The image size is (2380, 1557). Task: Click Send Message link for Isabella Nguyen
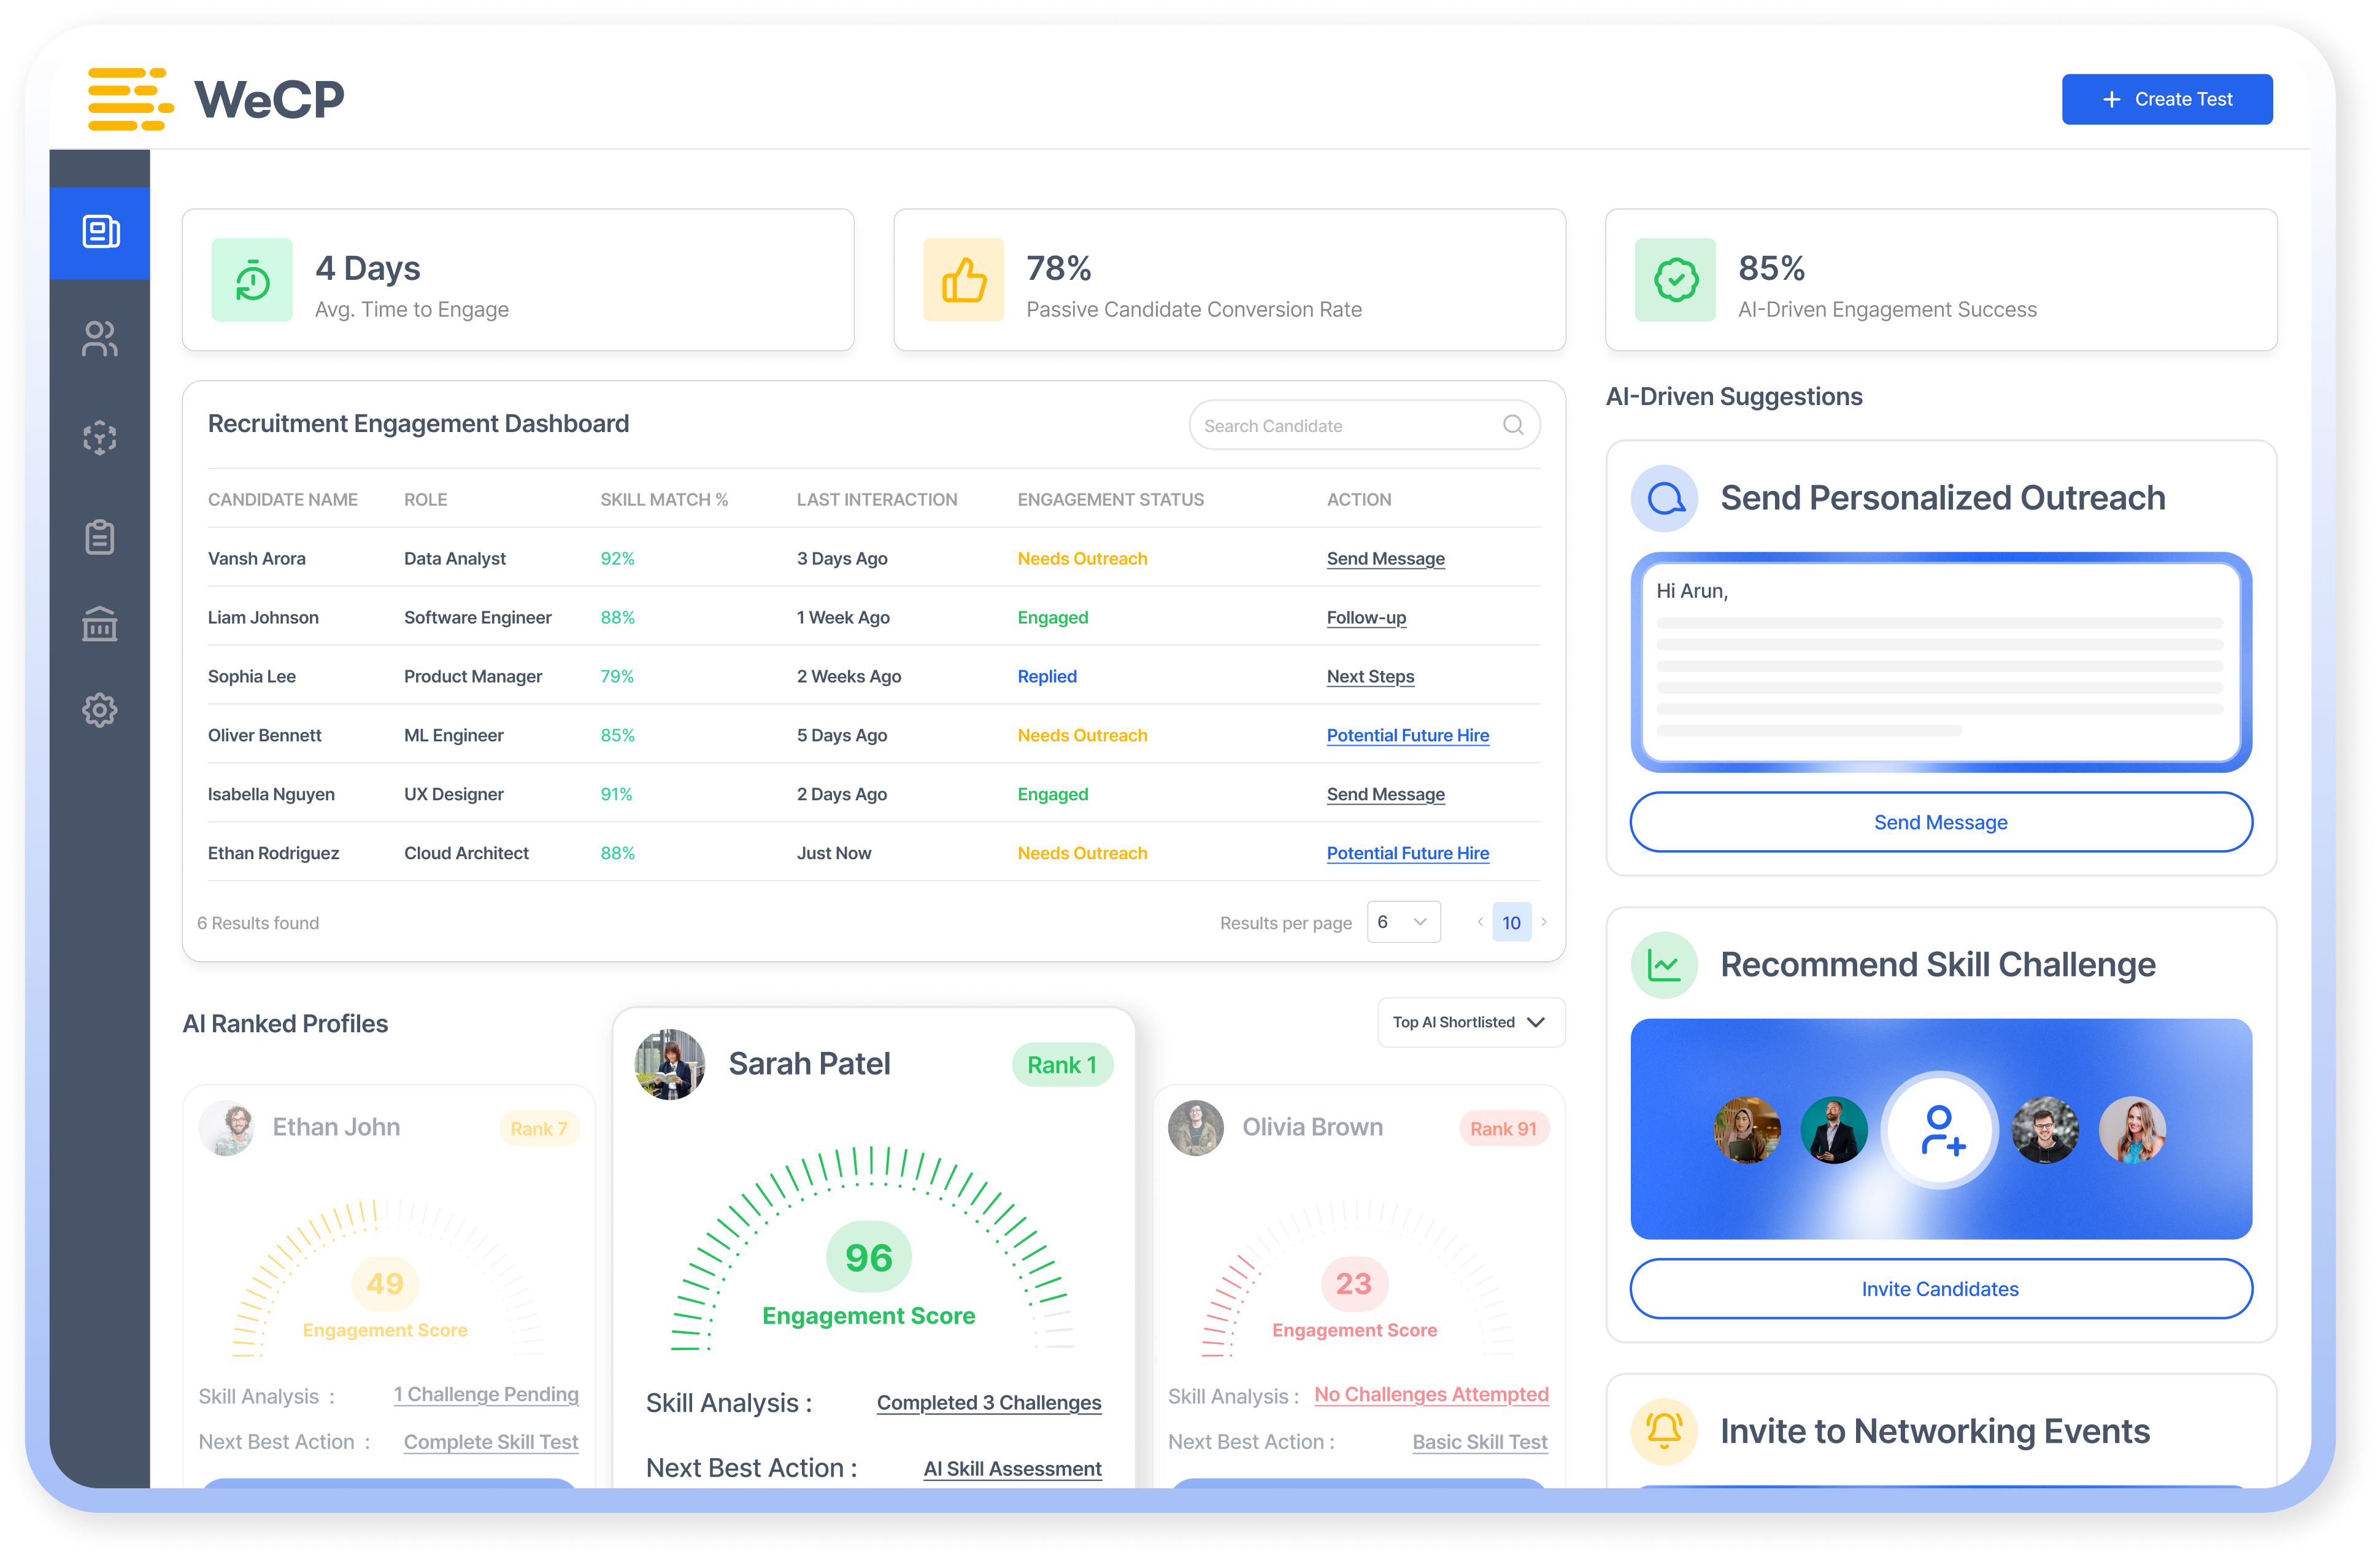pos(1386,795)
